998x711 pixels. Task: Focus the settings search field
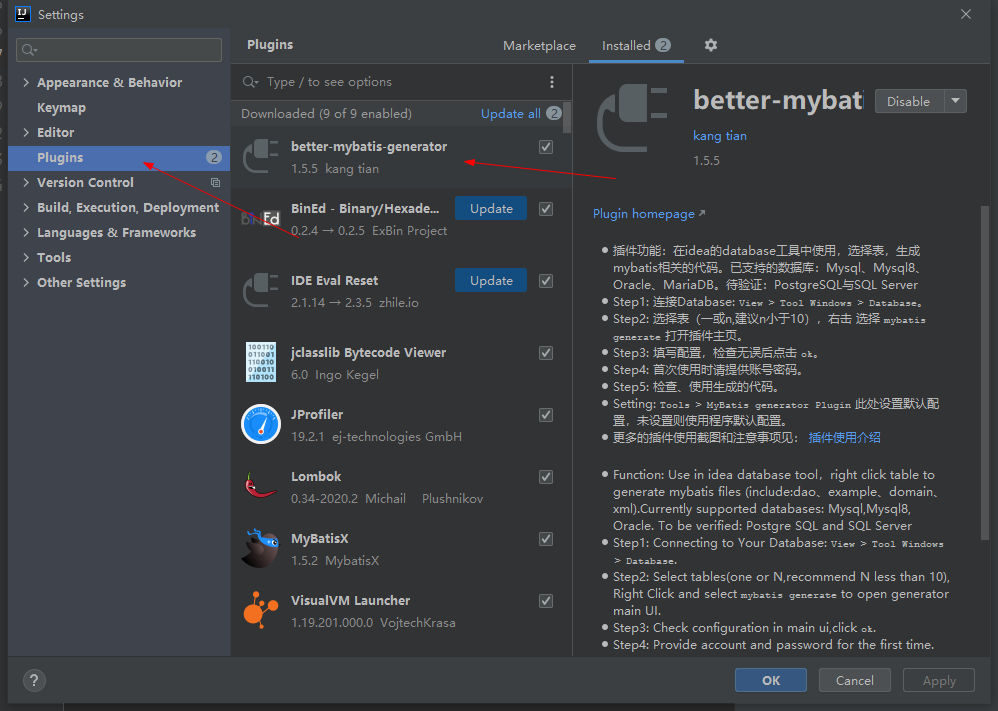pyautogui.click(x=119, y=50)
